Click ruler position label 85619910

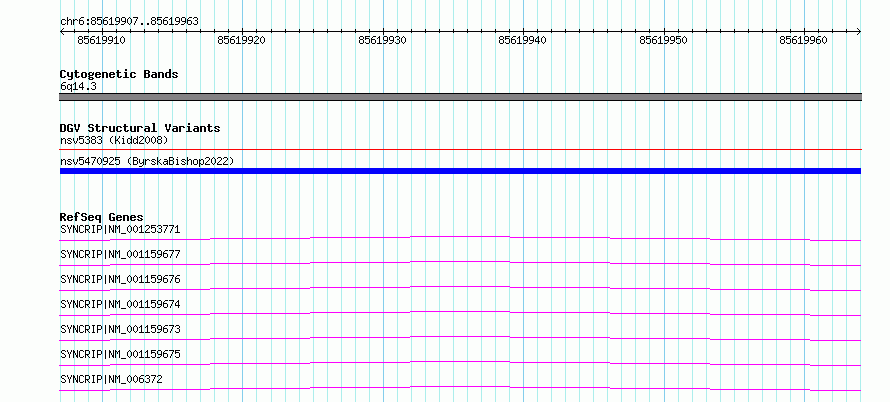pos(102,40)
